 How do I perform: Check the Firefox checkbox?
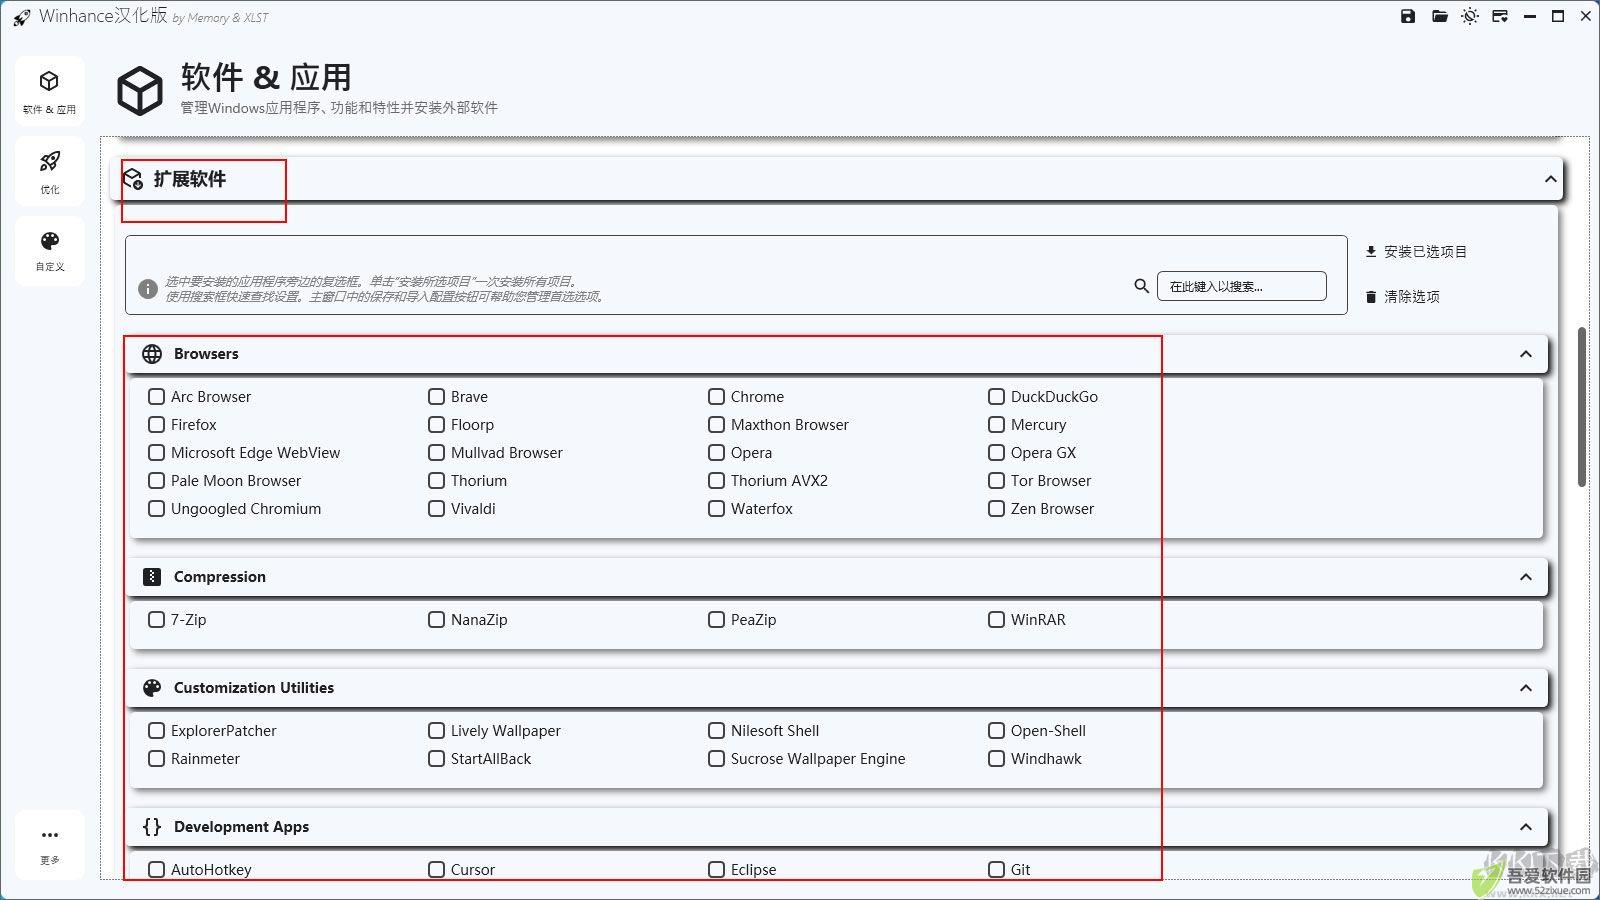(156, 425)
